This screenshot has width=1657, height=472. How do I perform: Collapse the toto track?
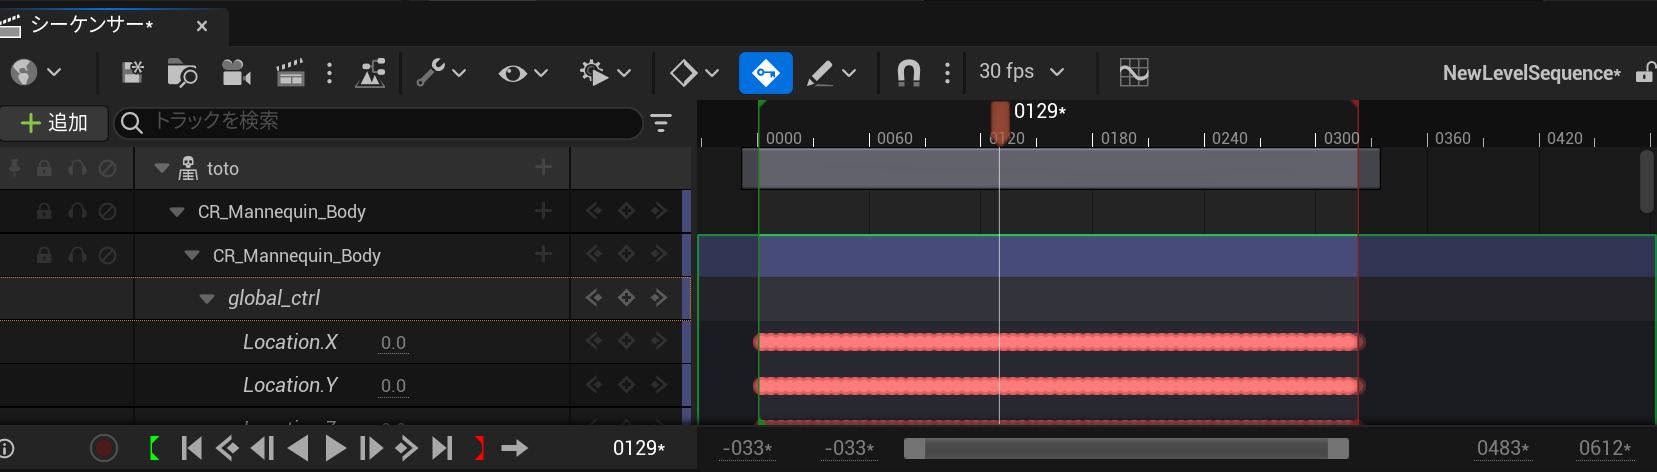[x=161, y=169]
